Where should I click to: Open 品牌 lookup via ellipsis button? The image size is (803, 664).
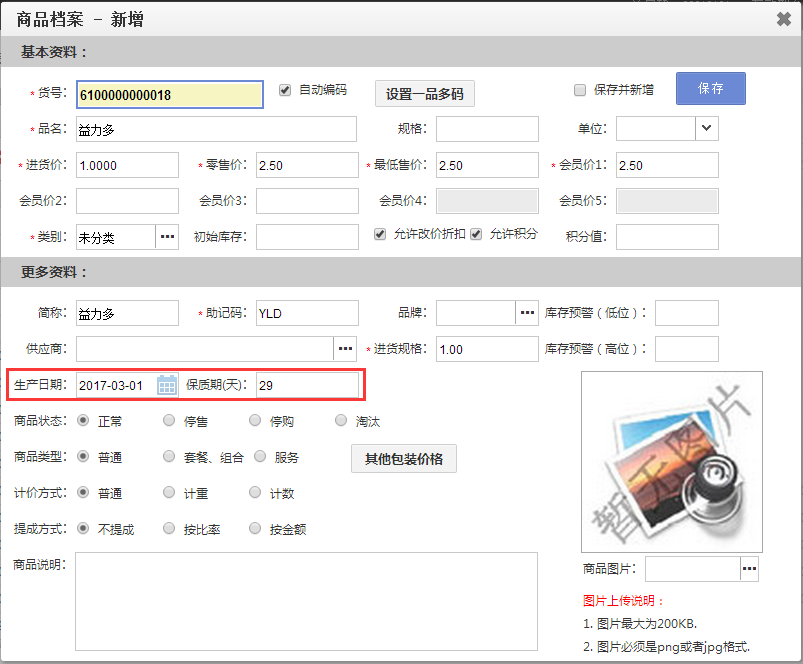click(x=527, y=313)
